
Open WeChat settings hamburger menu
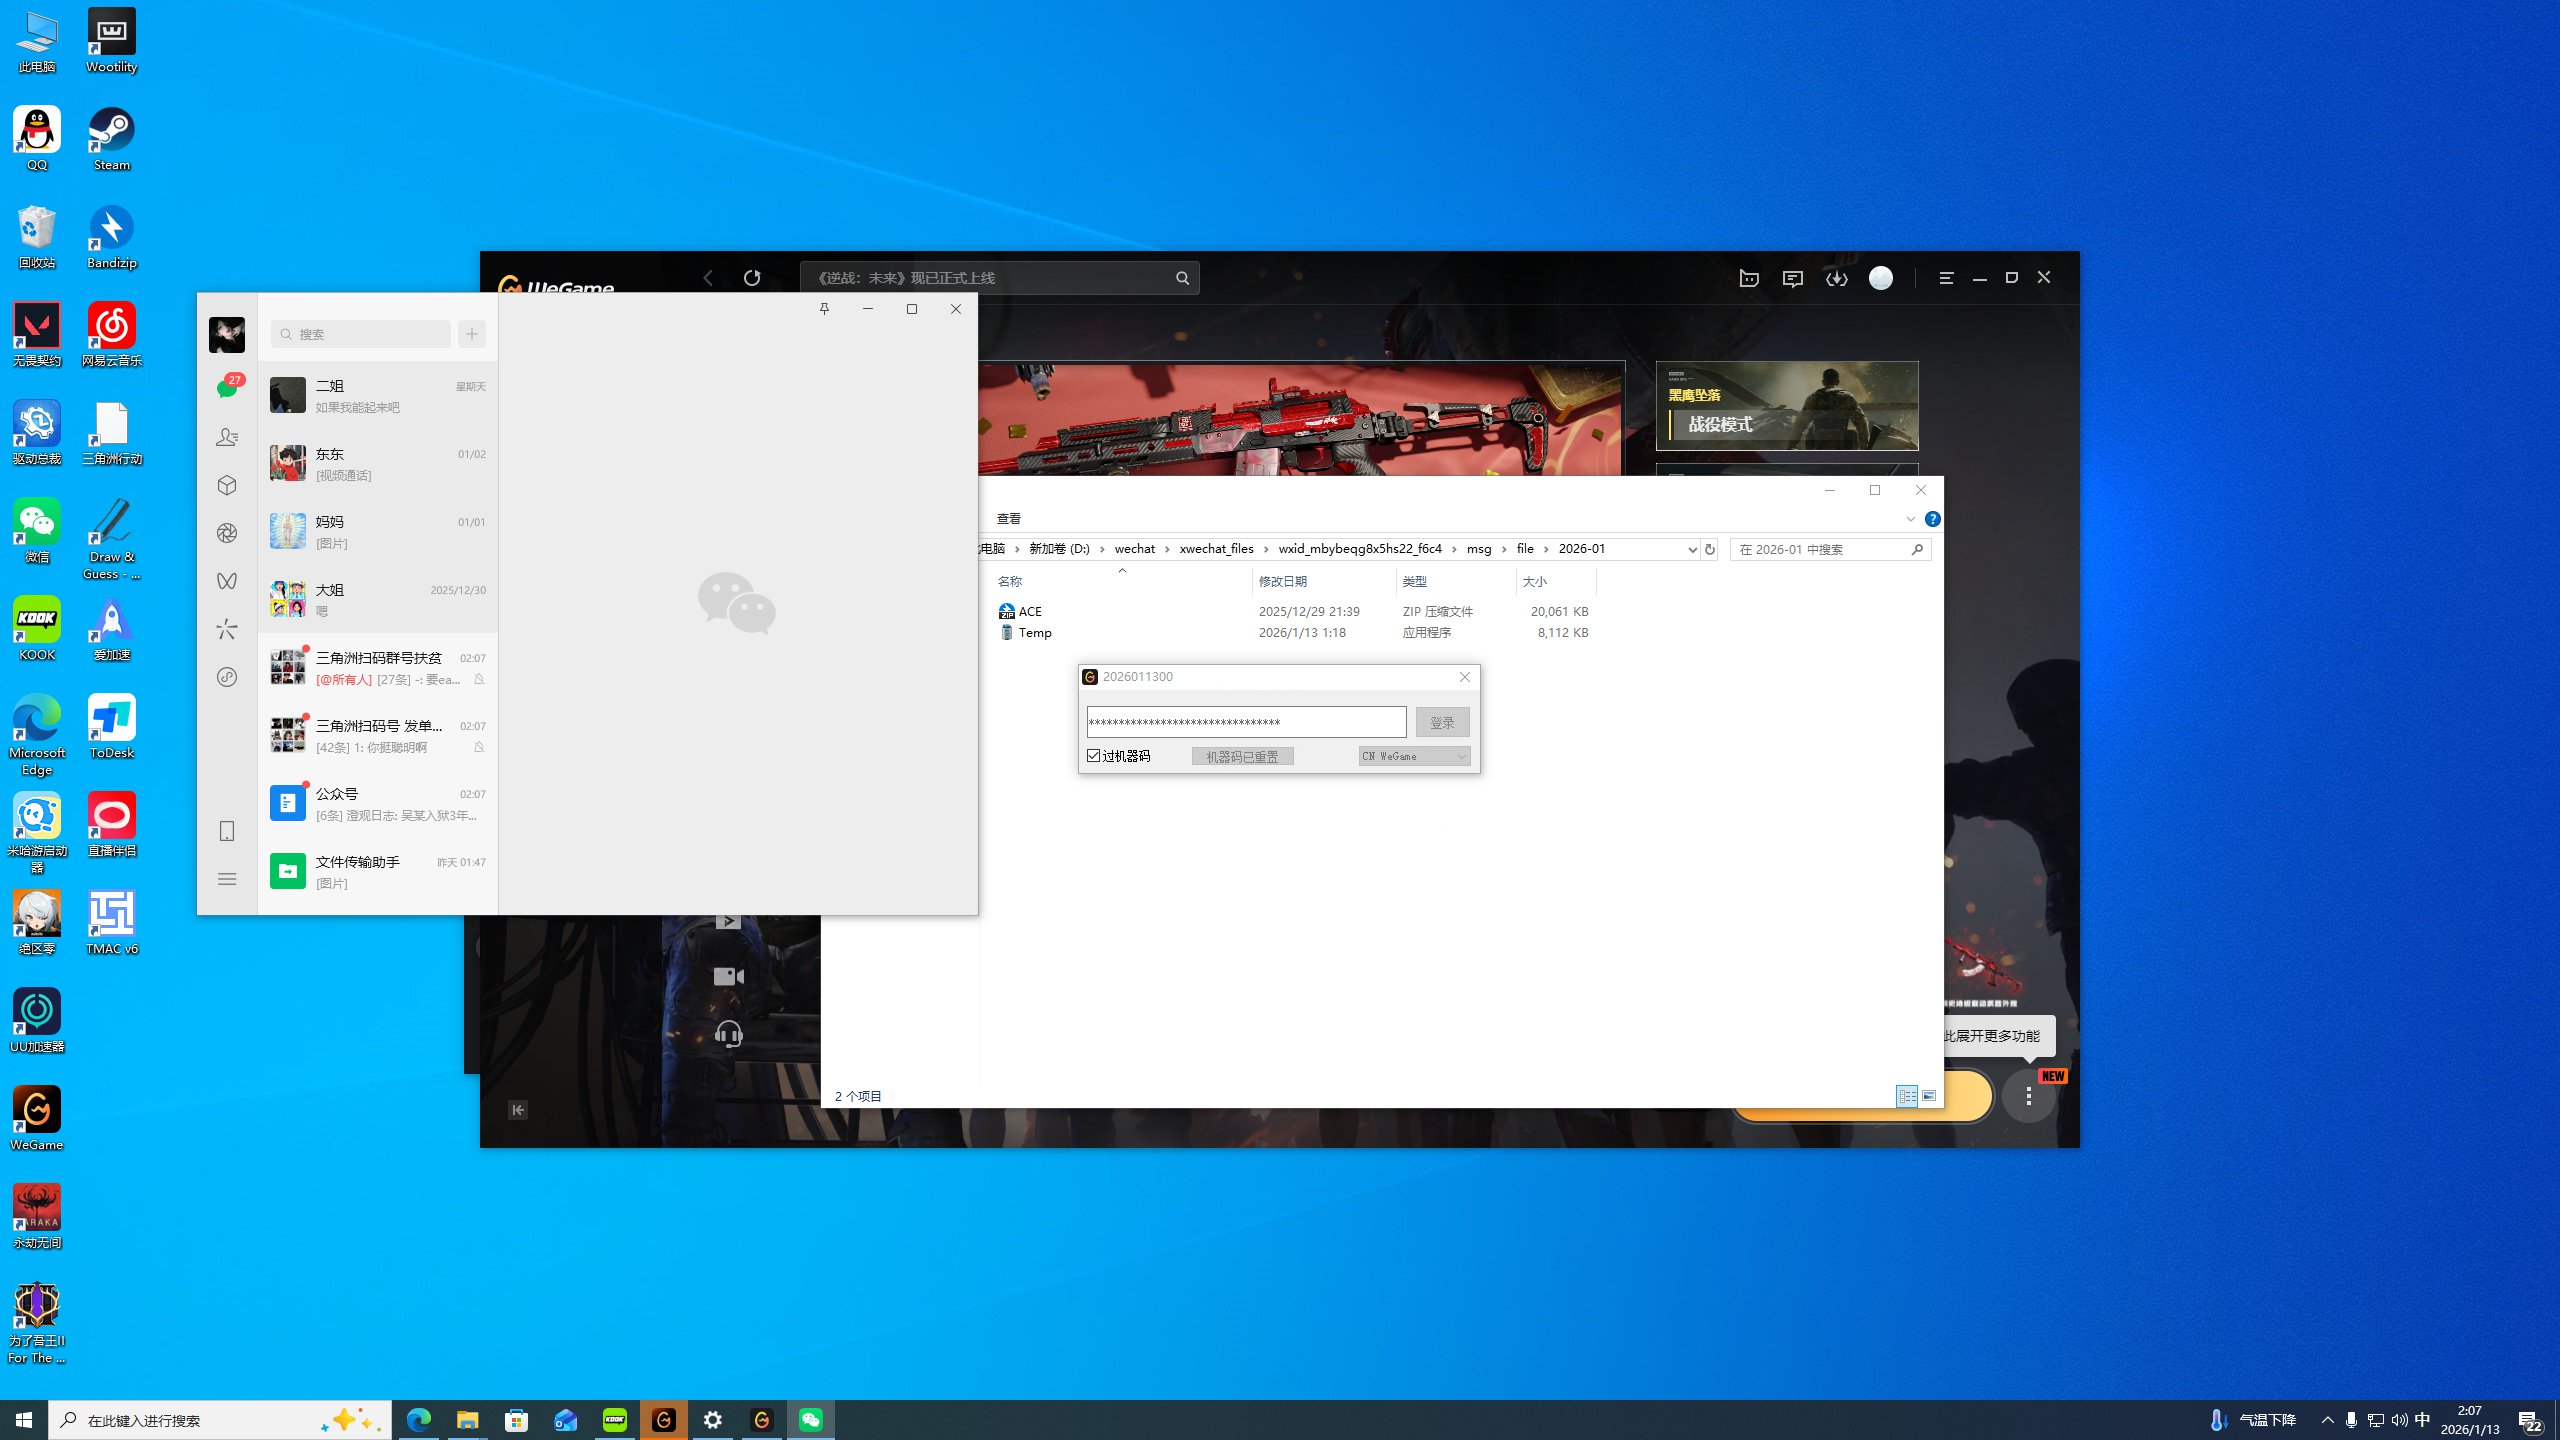(x=227, y=879)
